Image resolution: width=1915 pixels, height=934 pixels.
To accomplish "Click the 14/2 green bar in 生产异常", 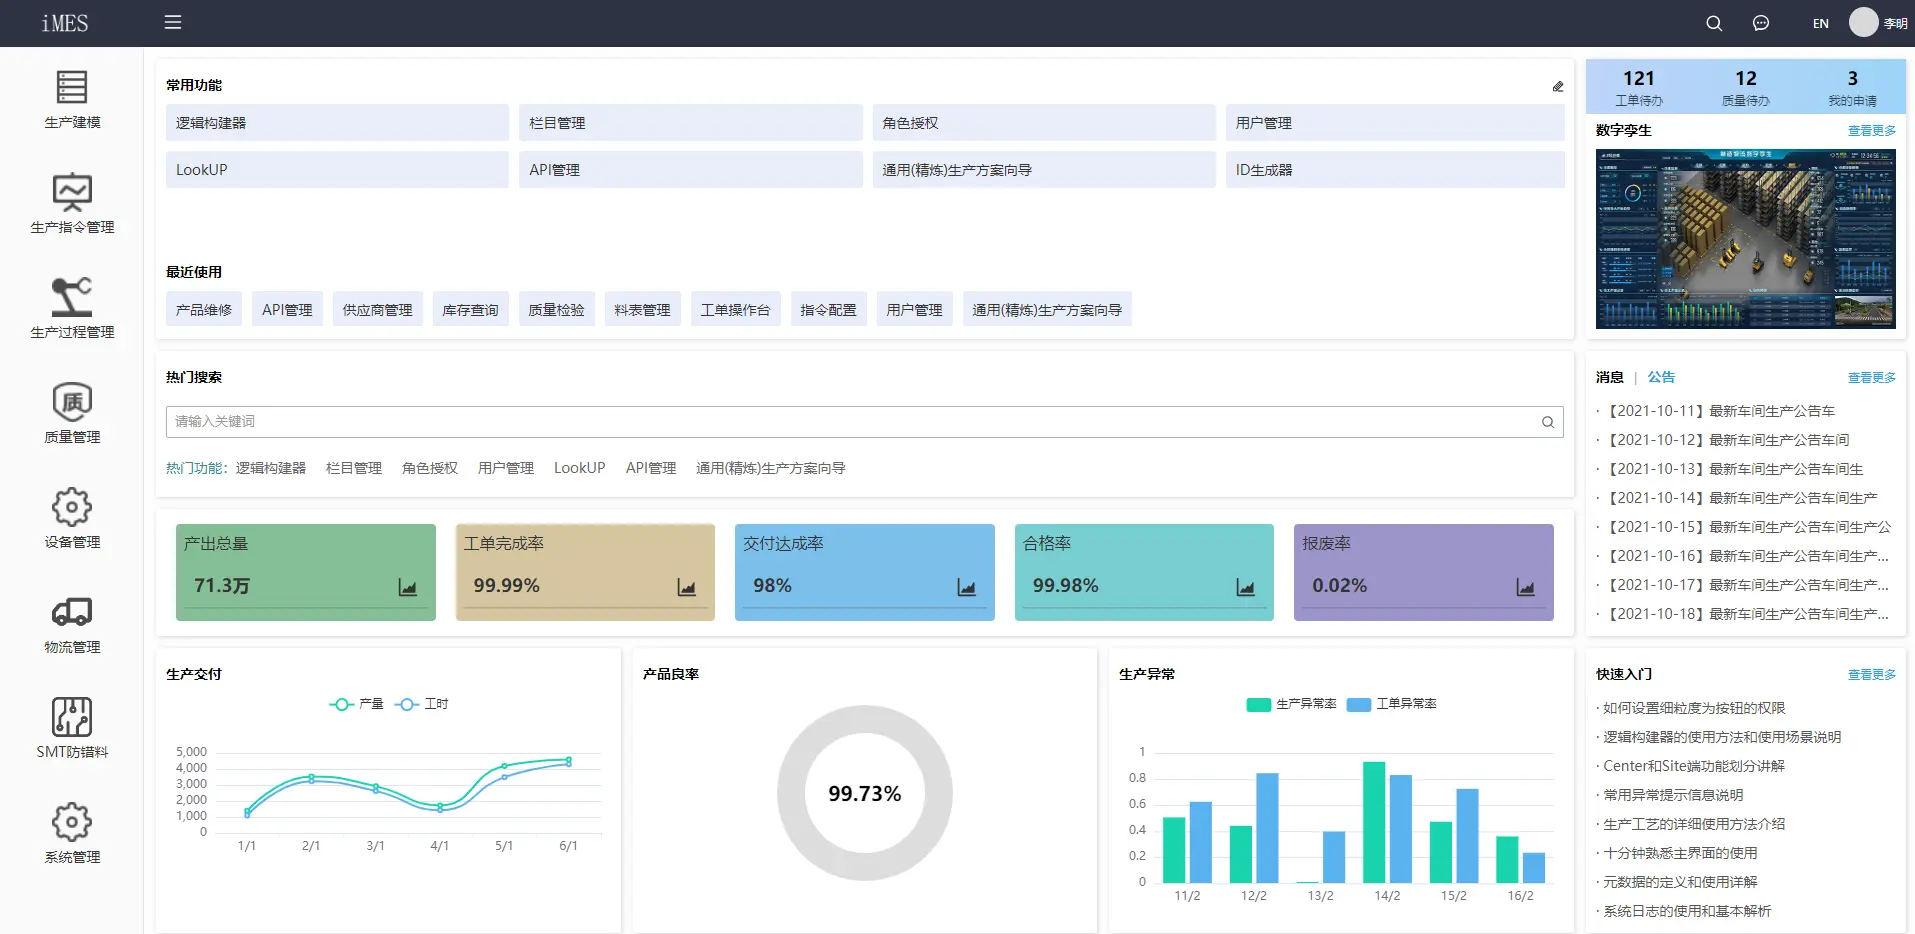I will [x=1374, y=822].
